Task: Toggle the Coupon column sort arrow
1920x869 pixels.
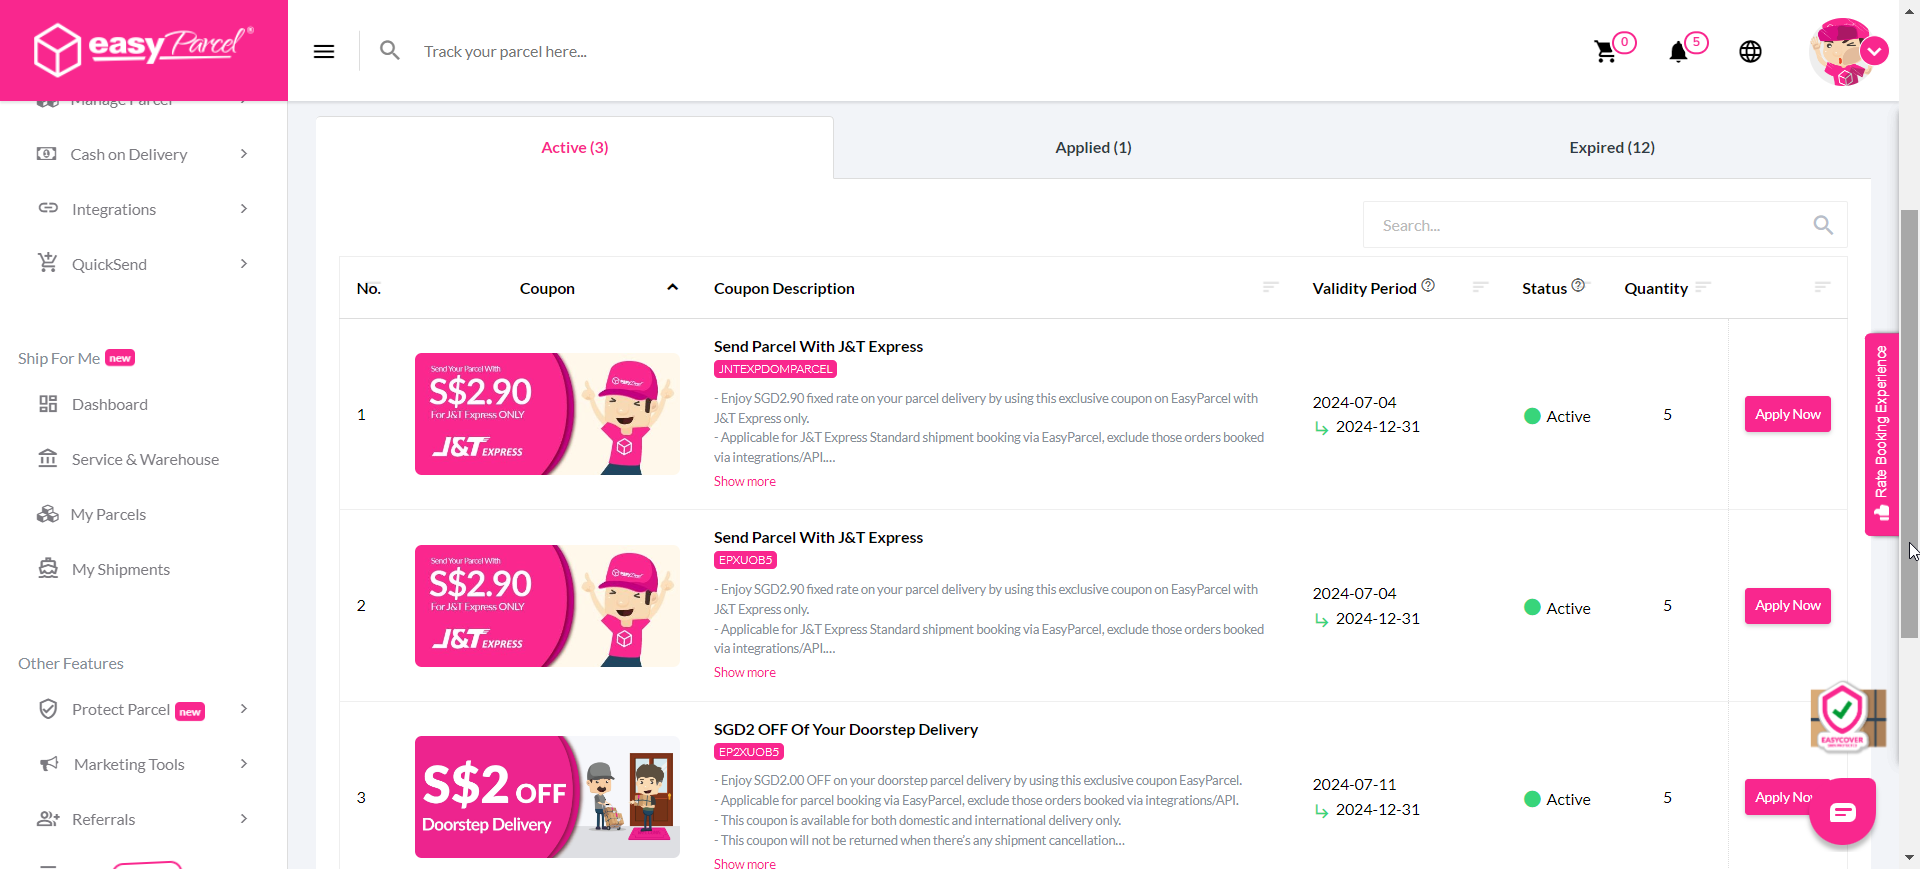Action: tap(673, 287)
